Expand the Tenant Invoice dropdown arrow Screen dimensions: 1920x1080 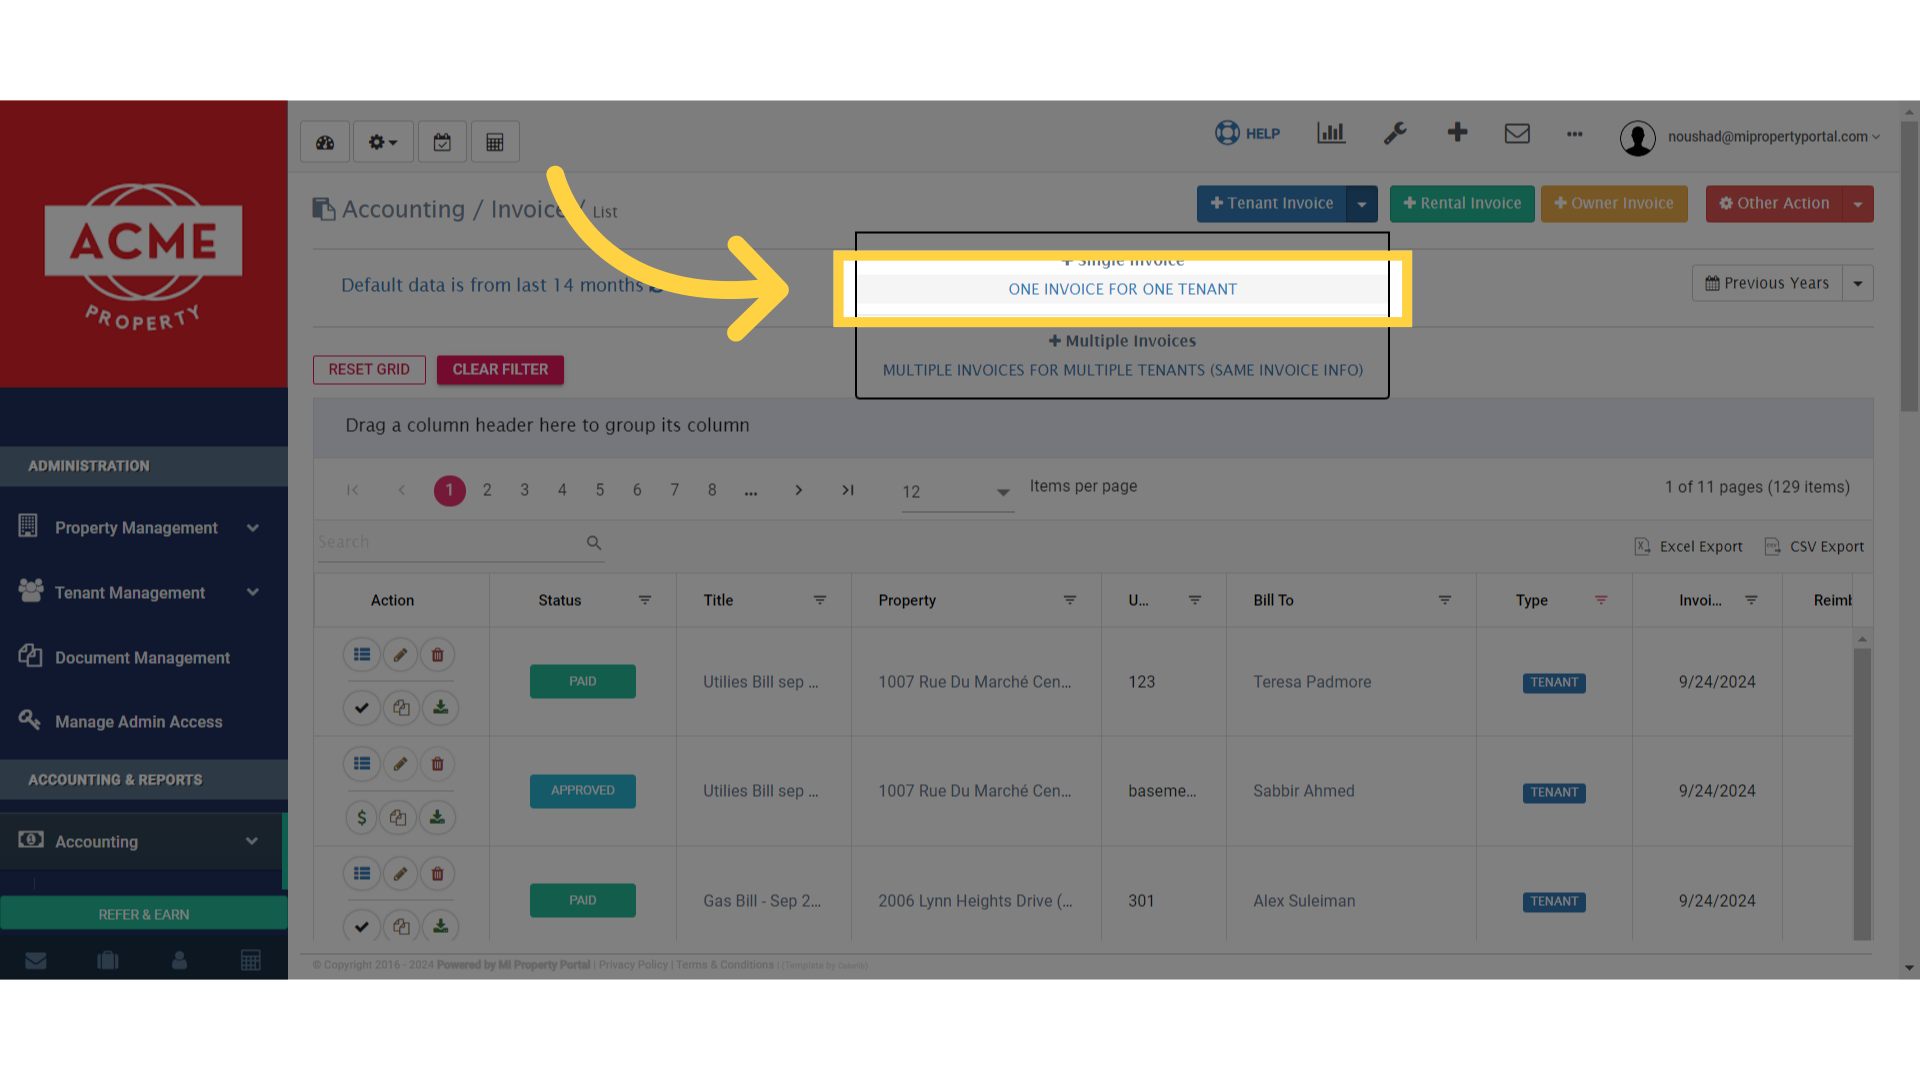[1362, 204]
